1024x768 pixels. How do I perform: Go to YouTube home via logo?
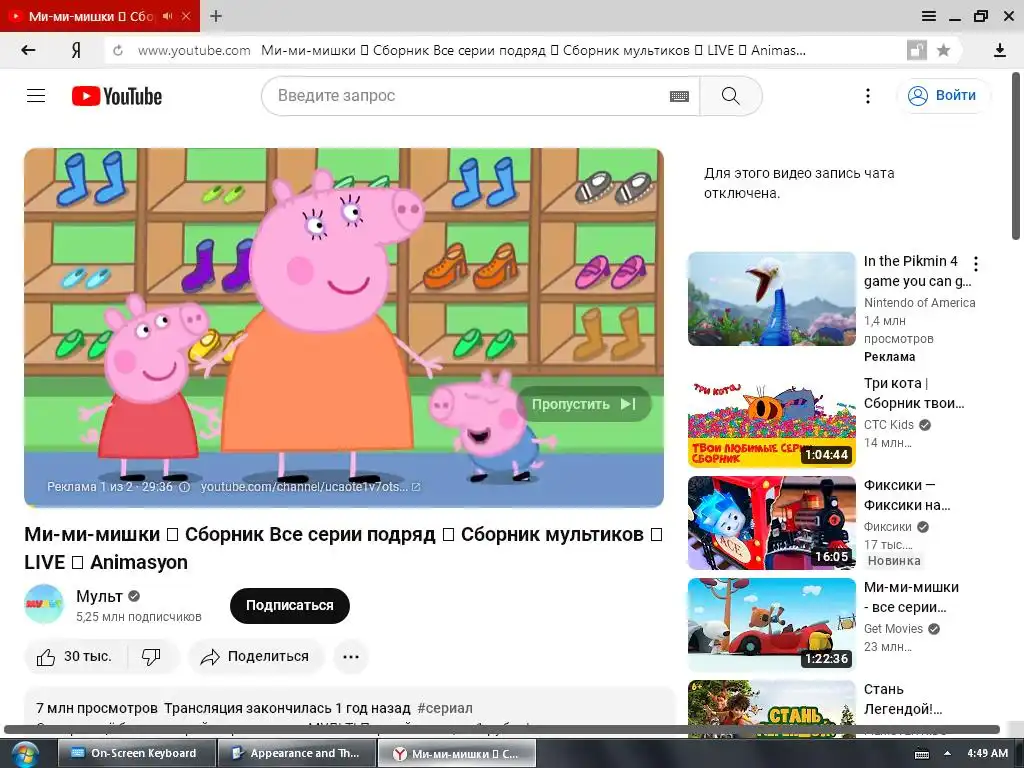(117, 96)
